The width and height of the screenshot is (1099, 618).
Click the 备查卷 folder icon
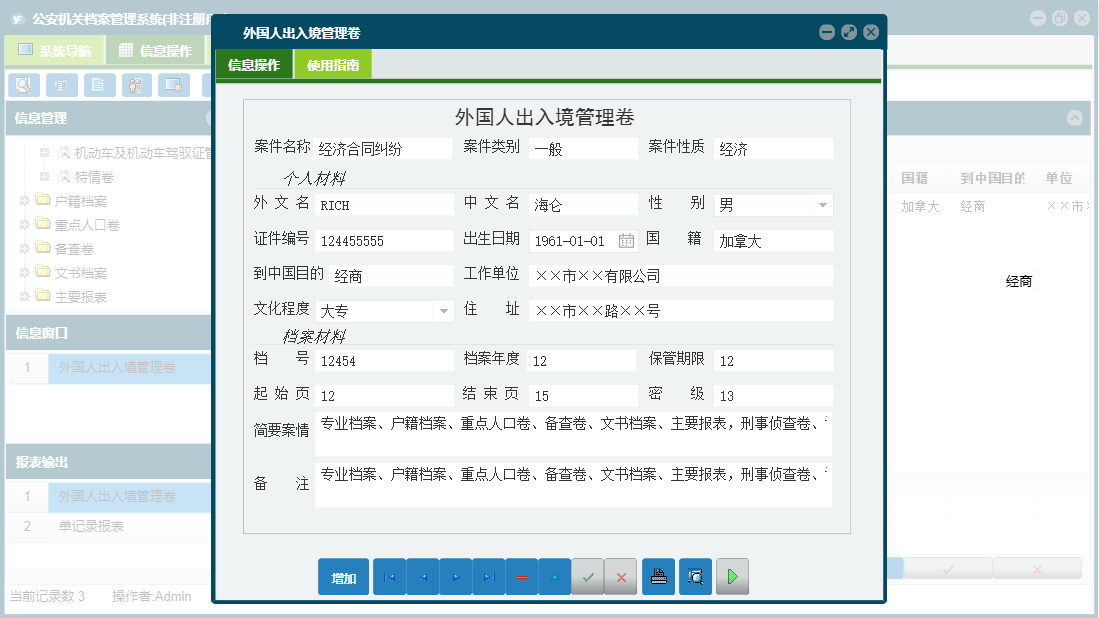(x=43, y=247)
